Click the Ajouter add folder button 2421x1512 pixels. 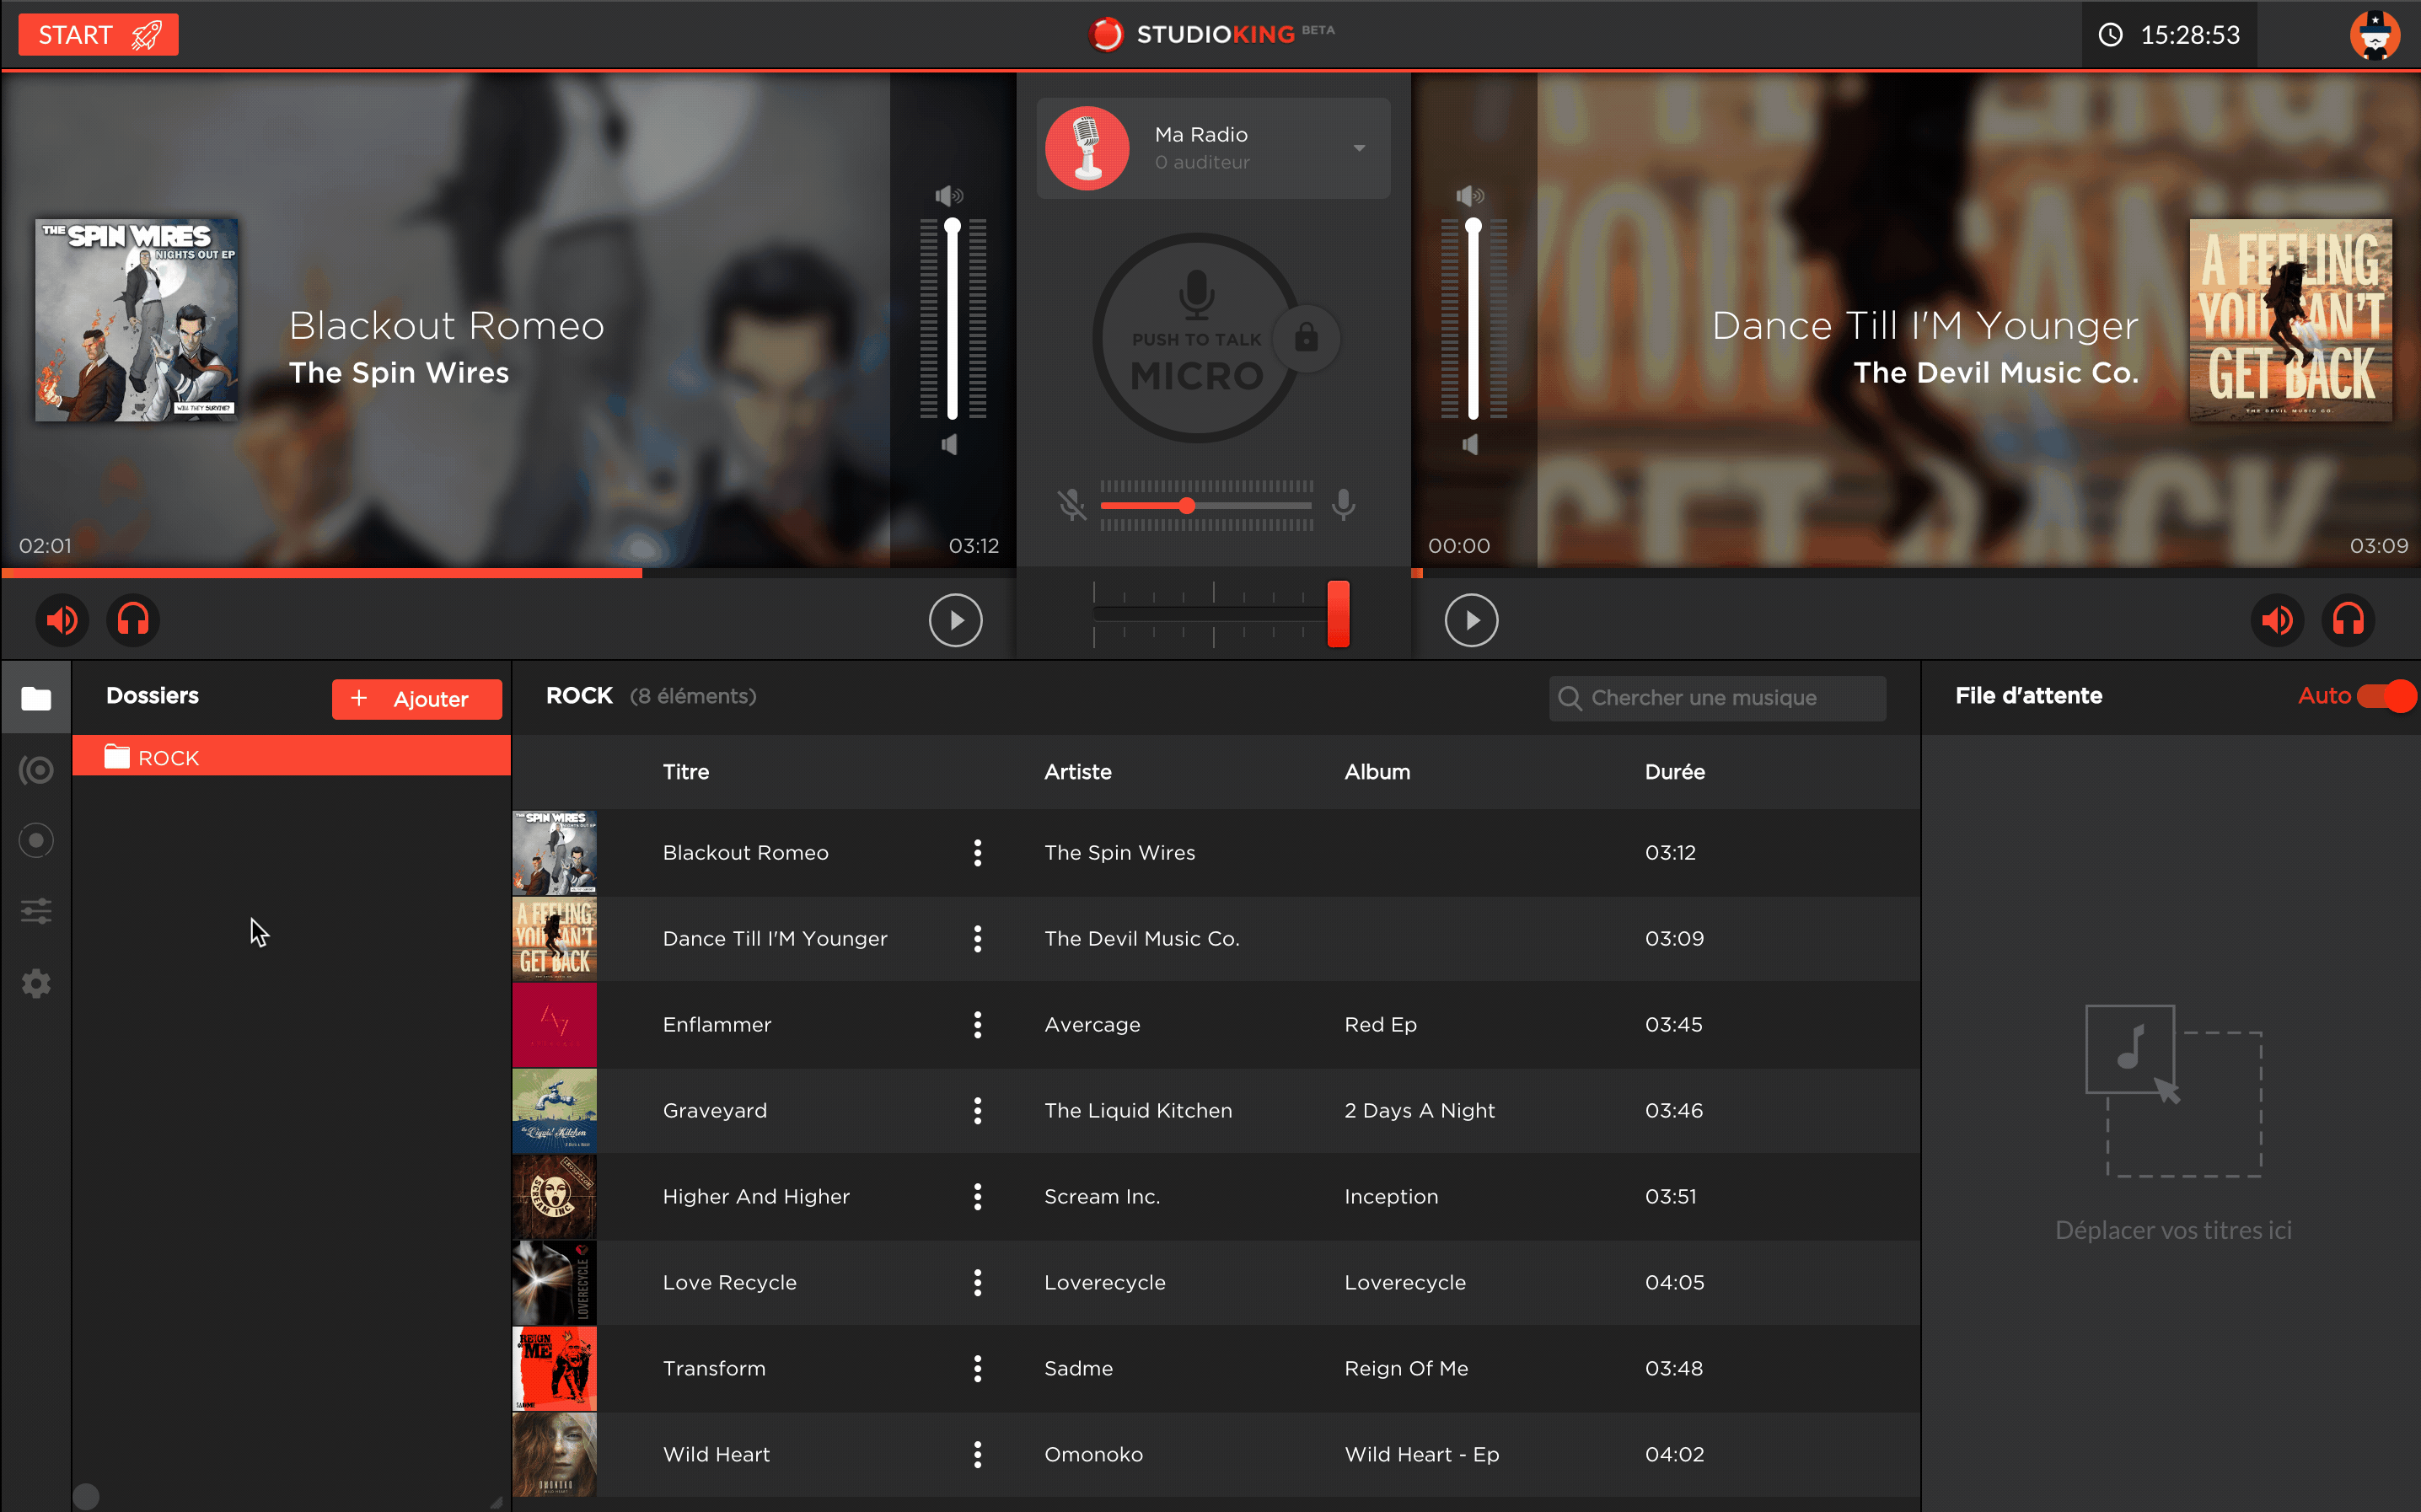point(416,699)
